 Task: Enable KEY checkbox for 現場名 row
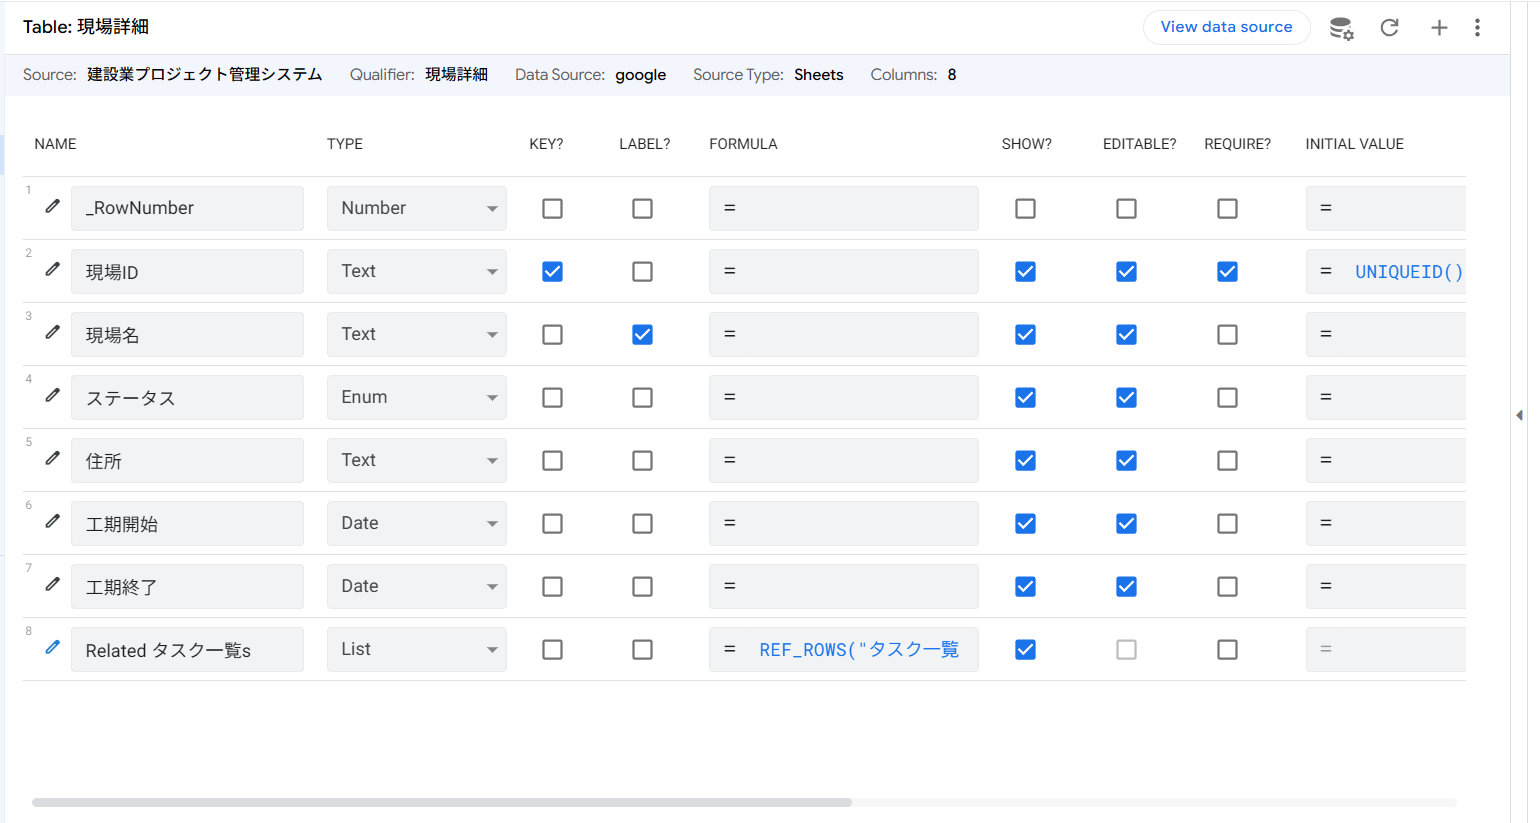552,335
